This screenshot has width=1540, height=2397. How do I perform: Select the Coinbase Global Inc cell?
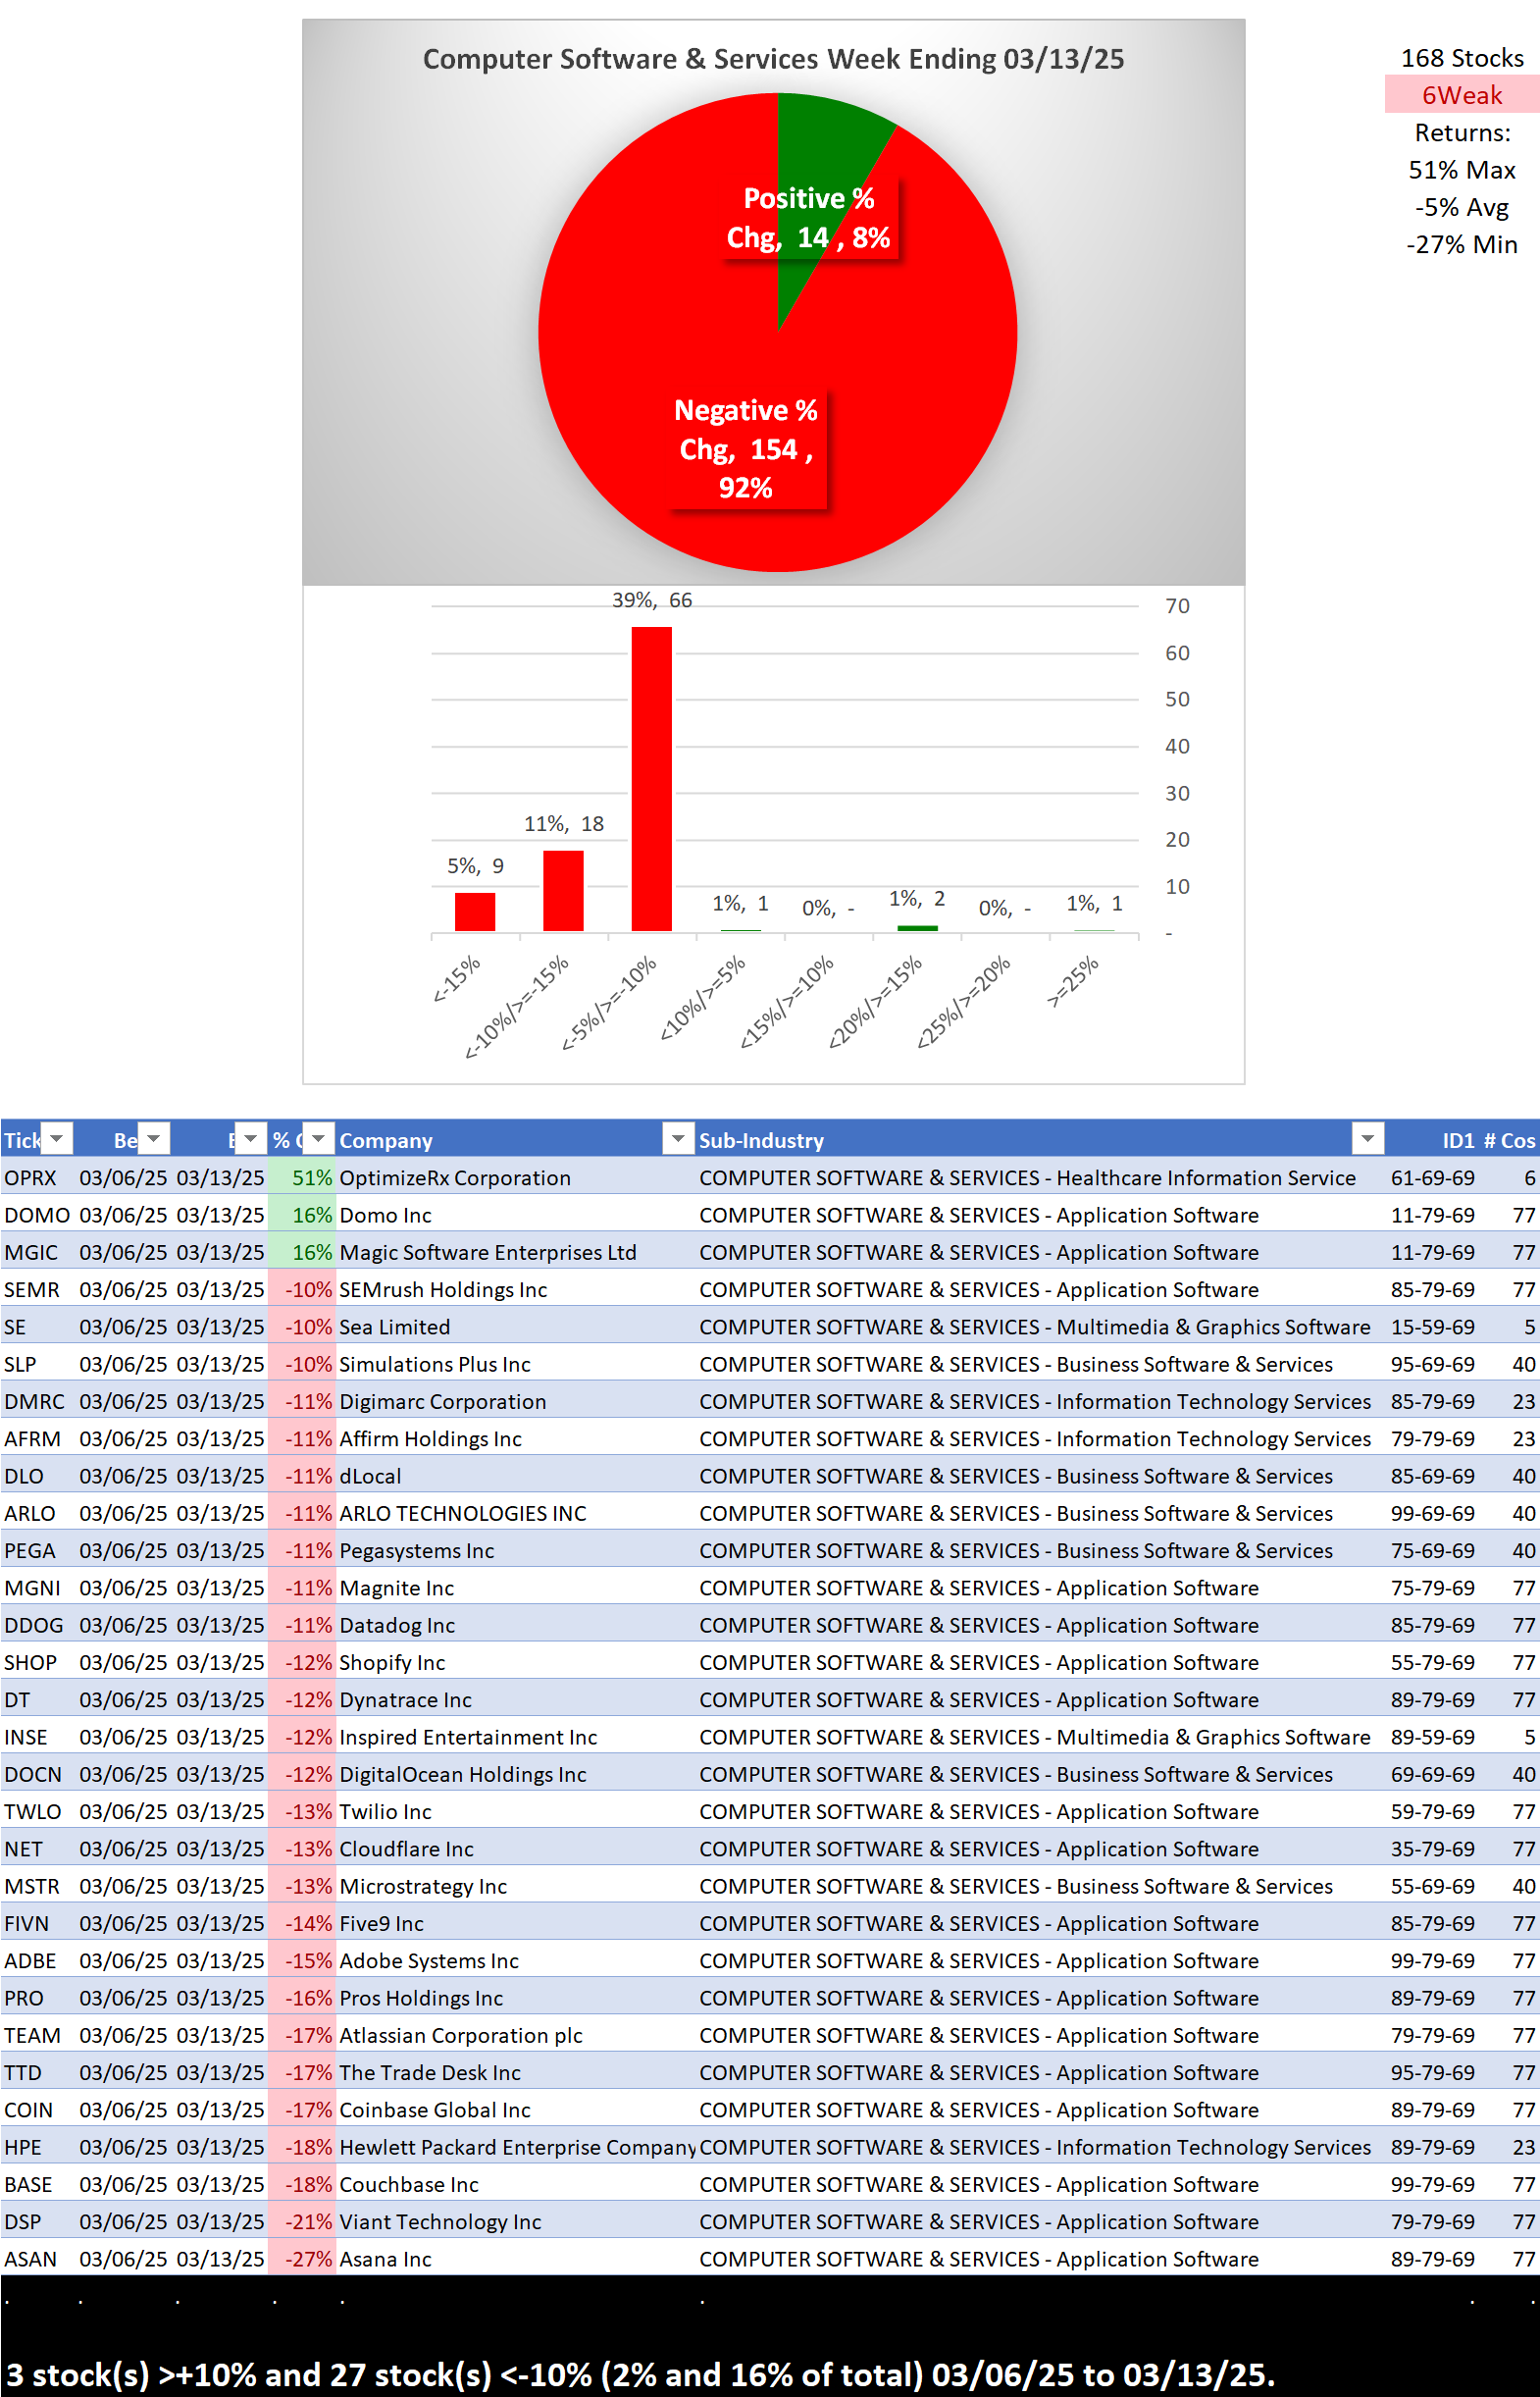pos(516,2109)
